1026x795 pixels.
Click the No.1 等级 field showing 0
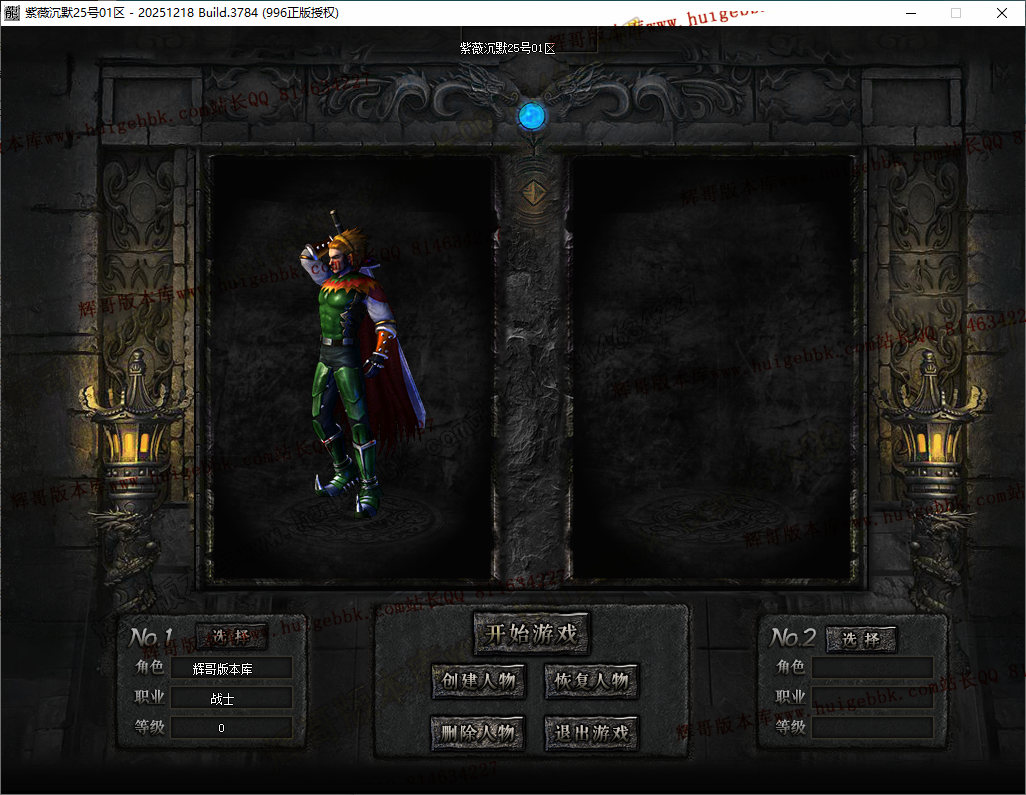coord(231,727)
